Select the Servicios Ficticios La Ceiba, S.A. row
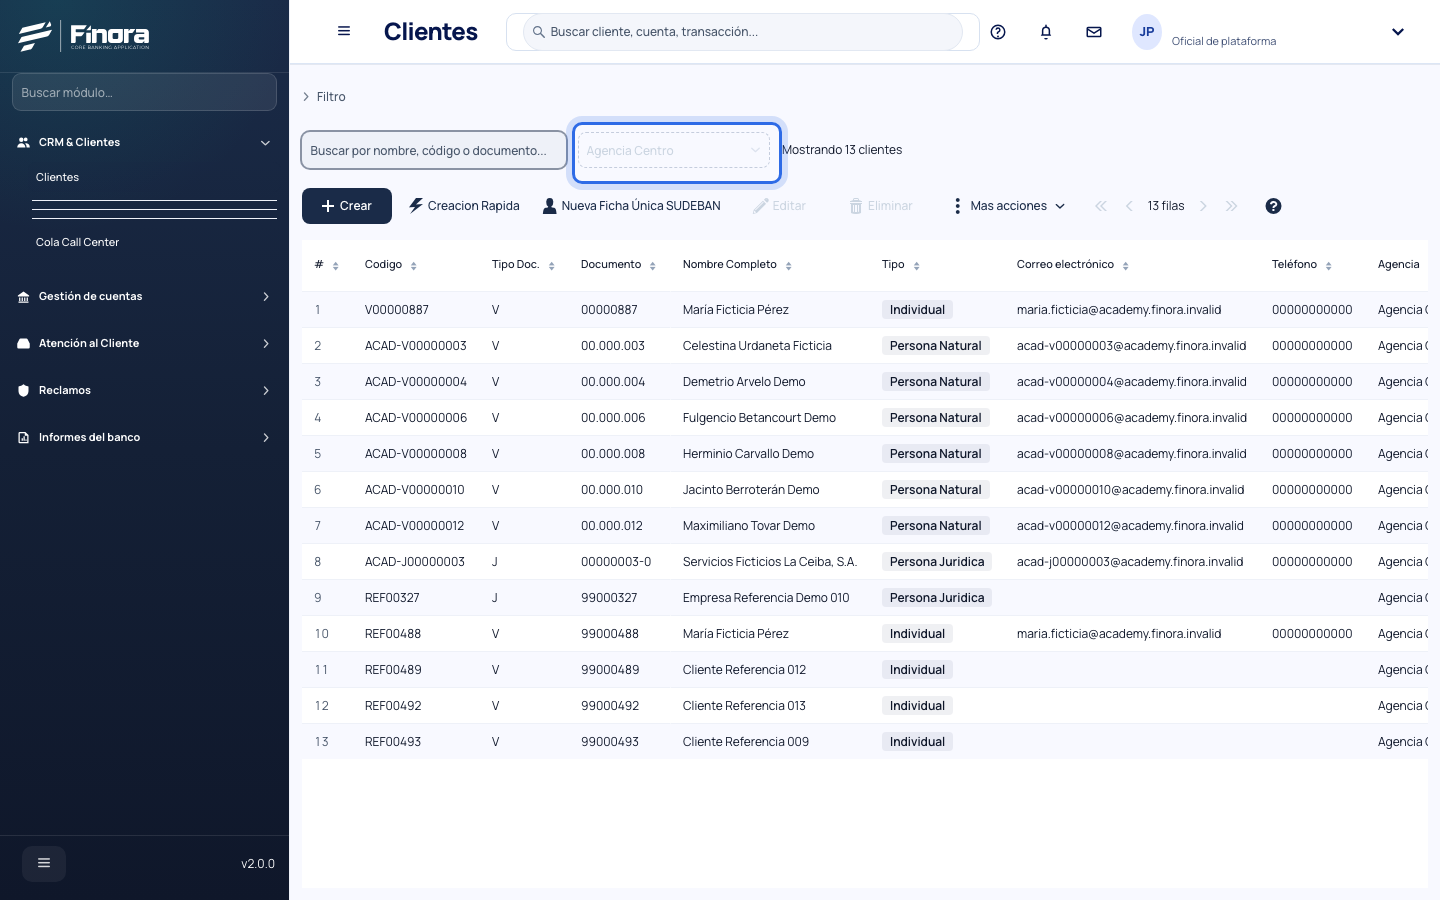The width and height of the screenshot is (1440, 900). (x=865, y=562)
